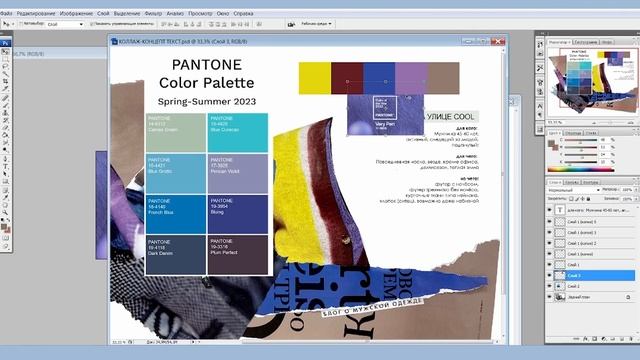This screenshot has height=360, width=640.
Task: Select the Move tool in toolbox
Action: click(5, 51)
